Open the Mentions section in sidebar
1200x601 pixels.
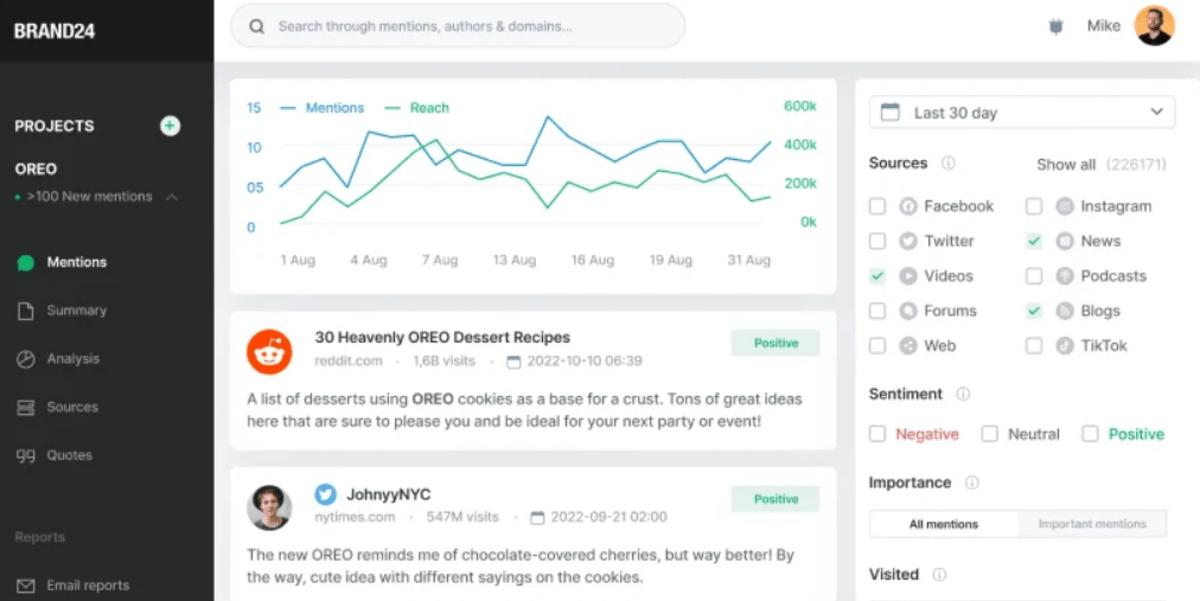tap(75, 262)
